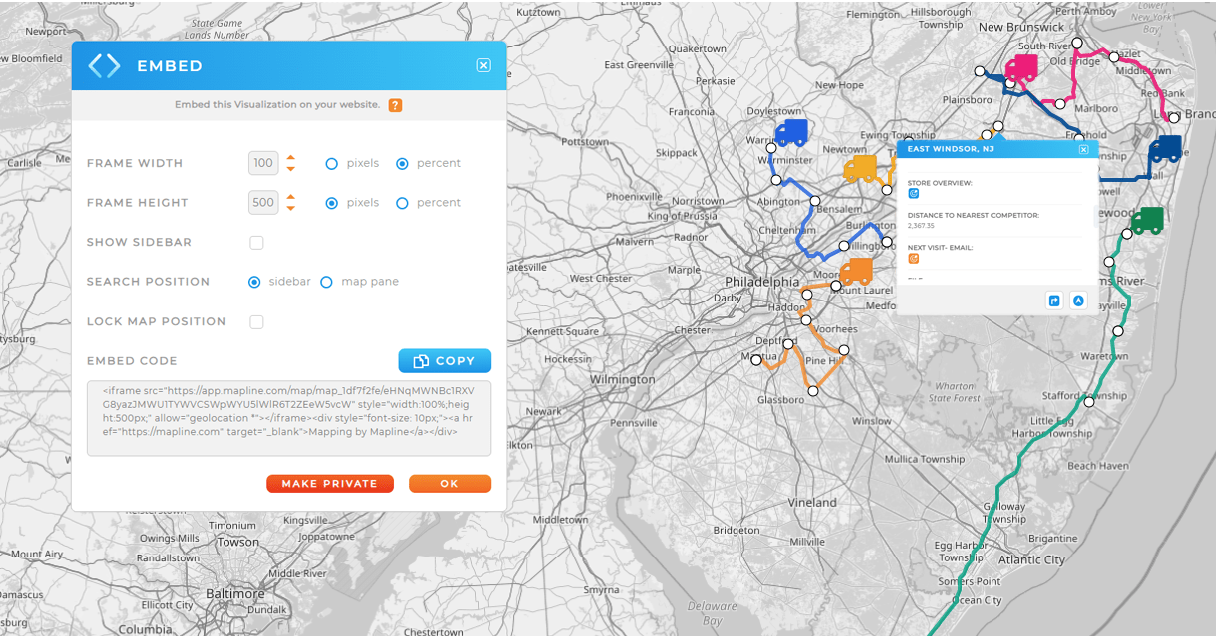
Task: Select map pane option for search position
Action: tap(326, 282)
